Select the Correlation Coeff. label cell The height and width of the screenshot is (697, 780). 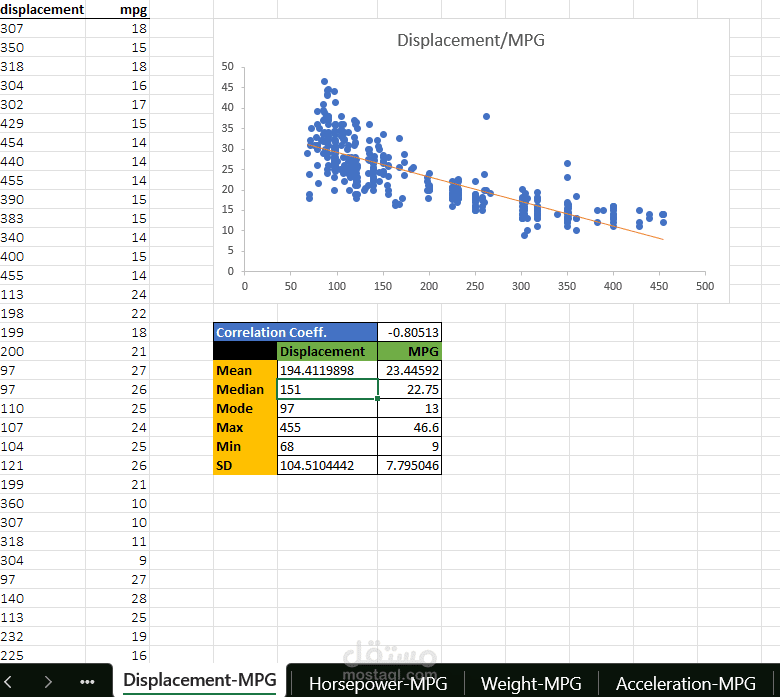pos(295,332)
